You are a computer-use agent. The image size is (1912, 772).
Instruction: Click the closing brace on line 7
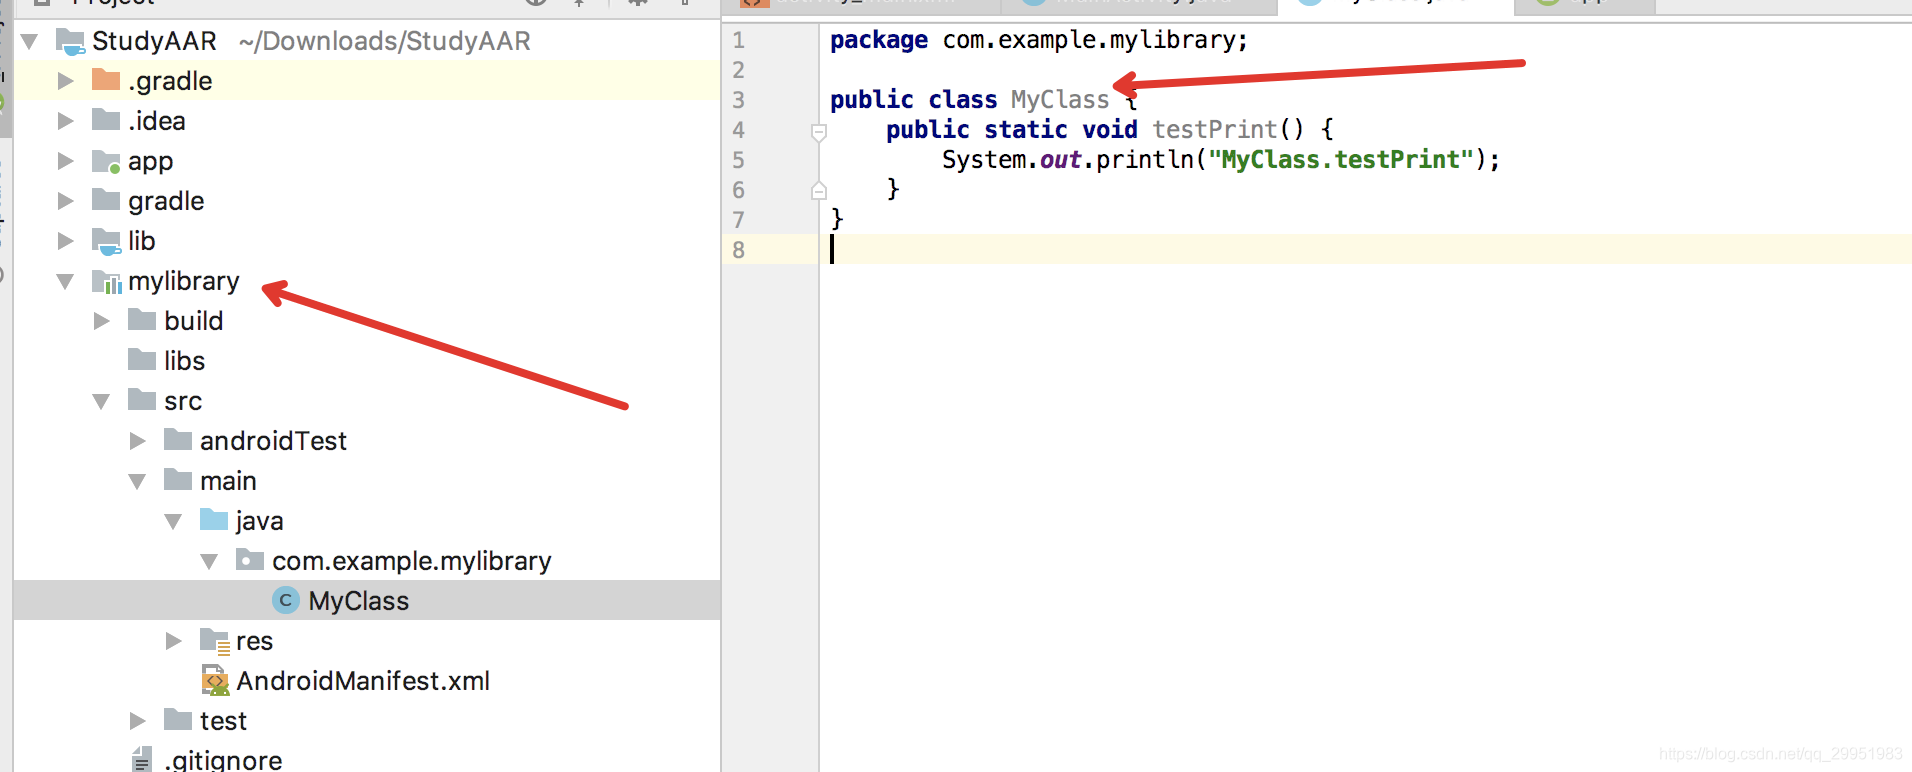[x=837, y=219]
